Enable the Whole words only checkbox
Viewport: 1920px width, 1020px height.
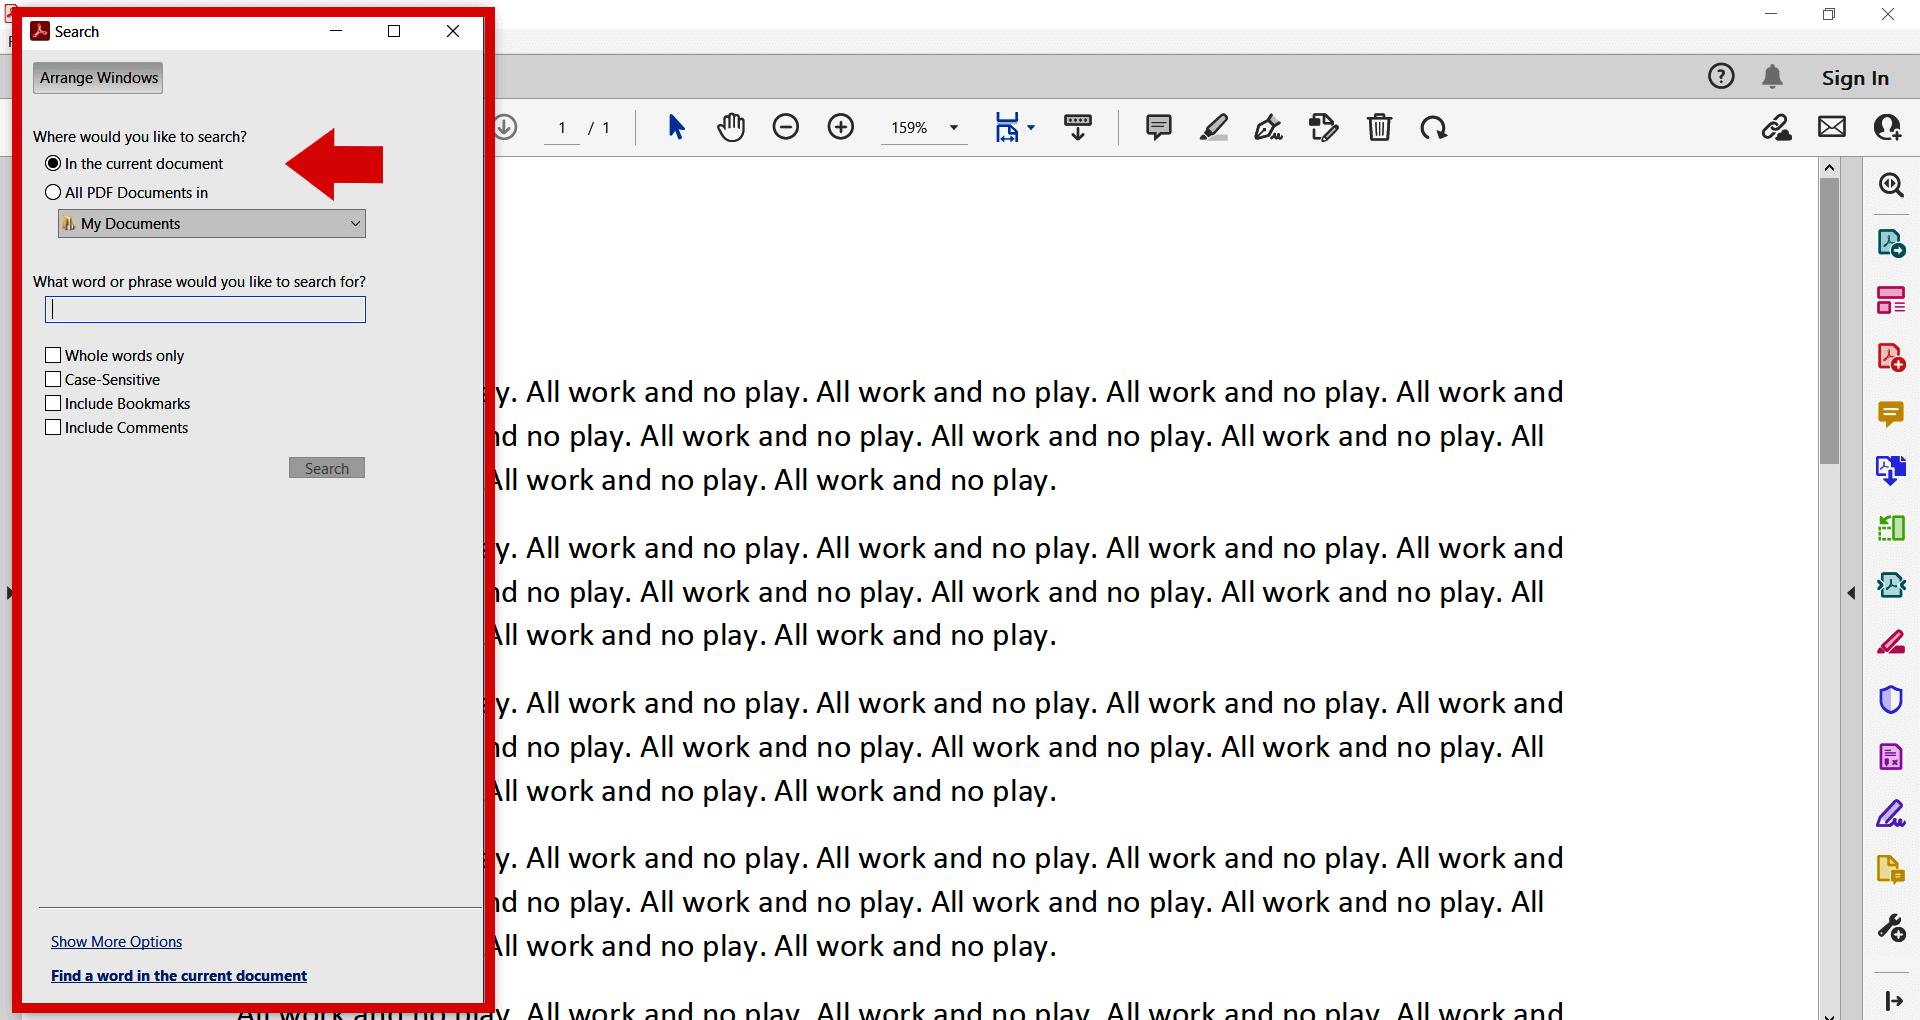53,355
